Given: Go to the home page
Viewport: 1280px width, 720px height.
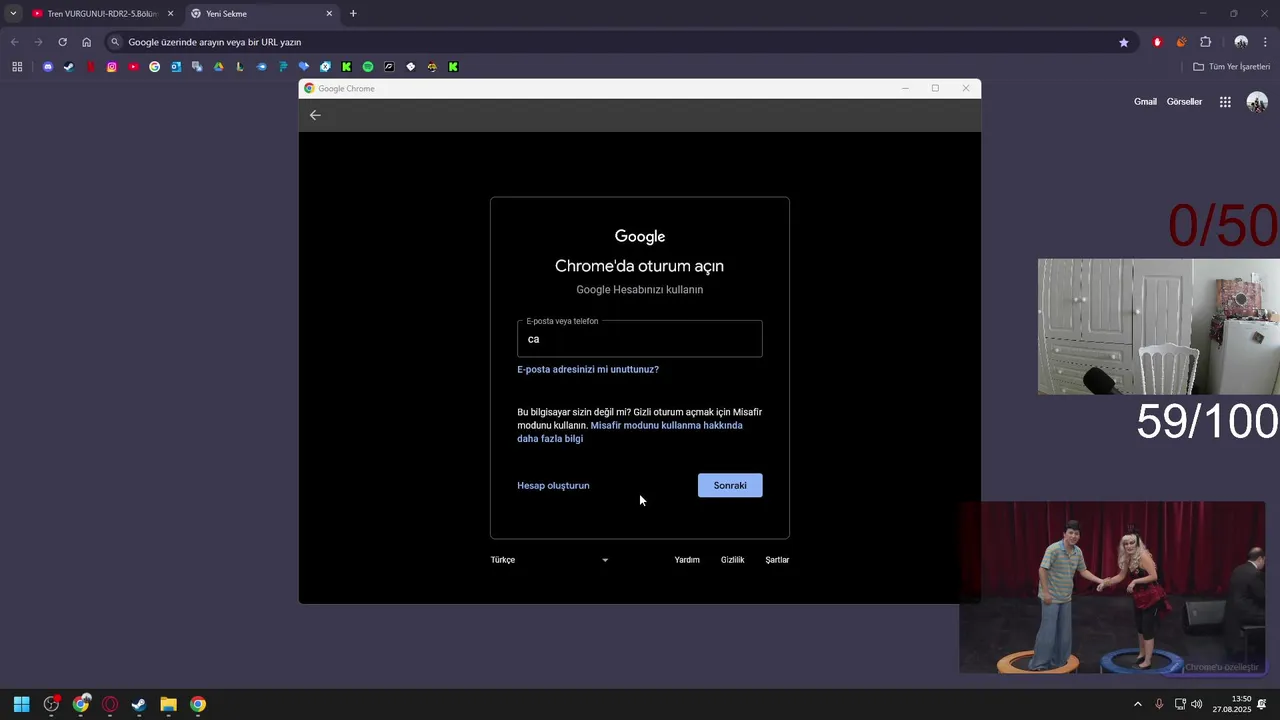Looking at the screenshot, I should [86, 42].
